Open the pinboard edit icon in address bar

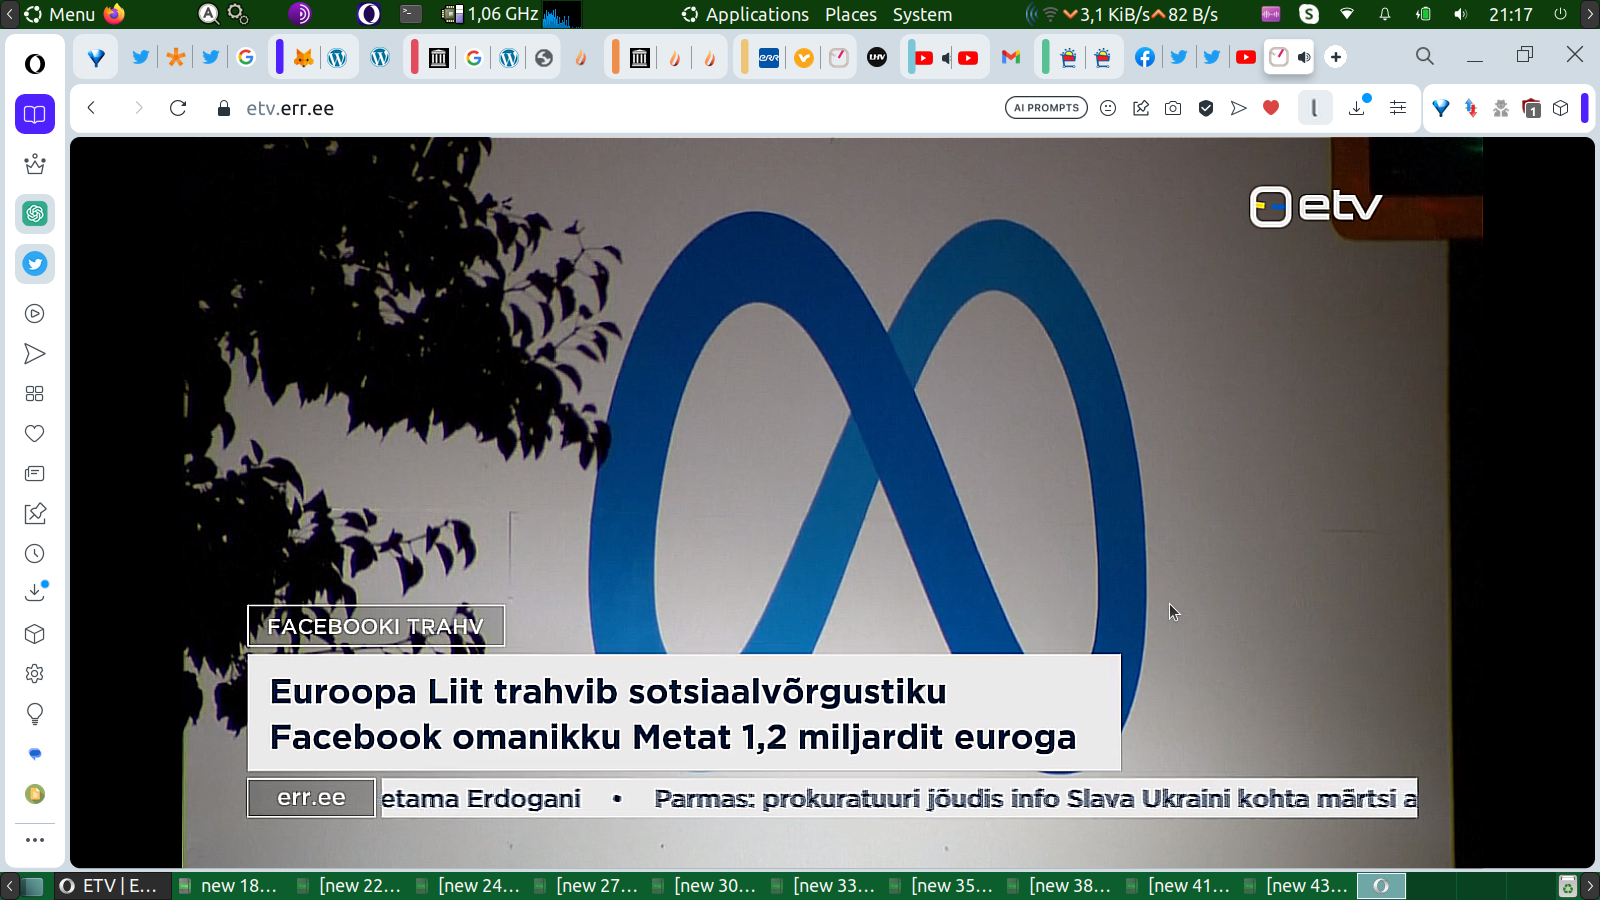click(1141, 108)
